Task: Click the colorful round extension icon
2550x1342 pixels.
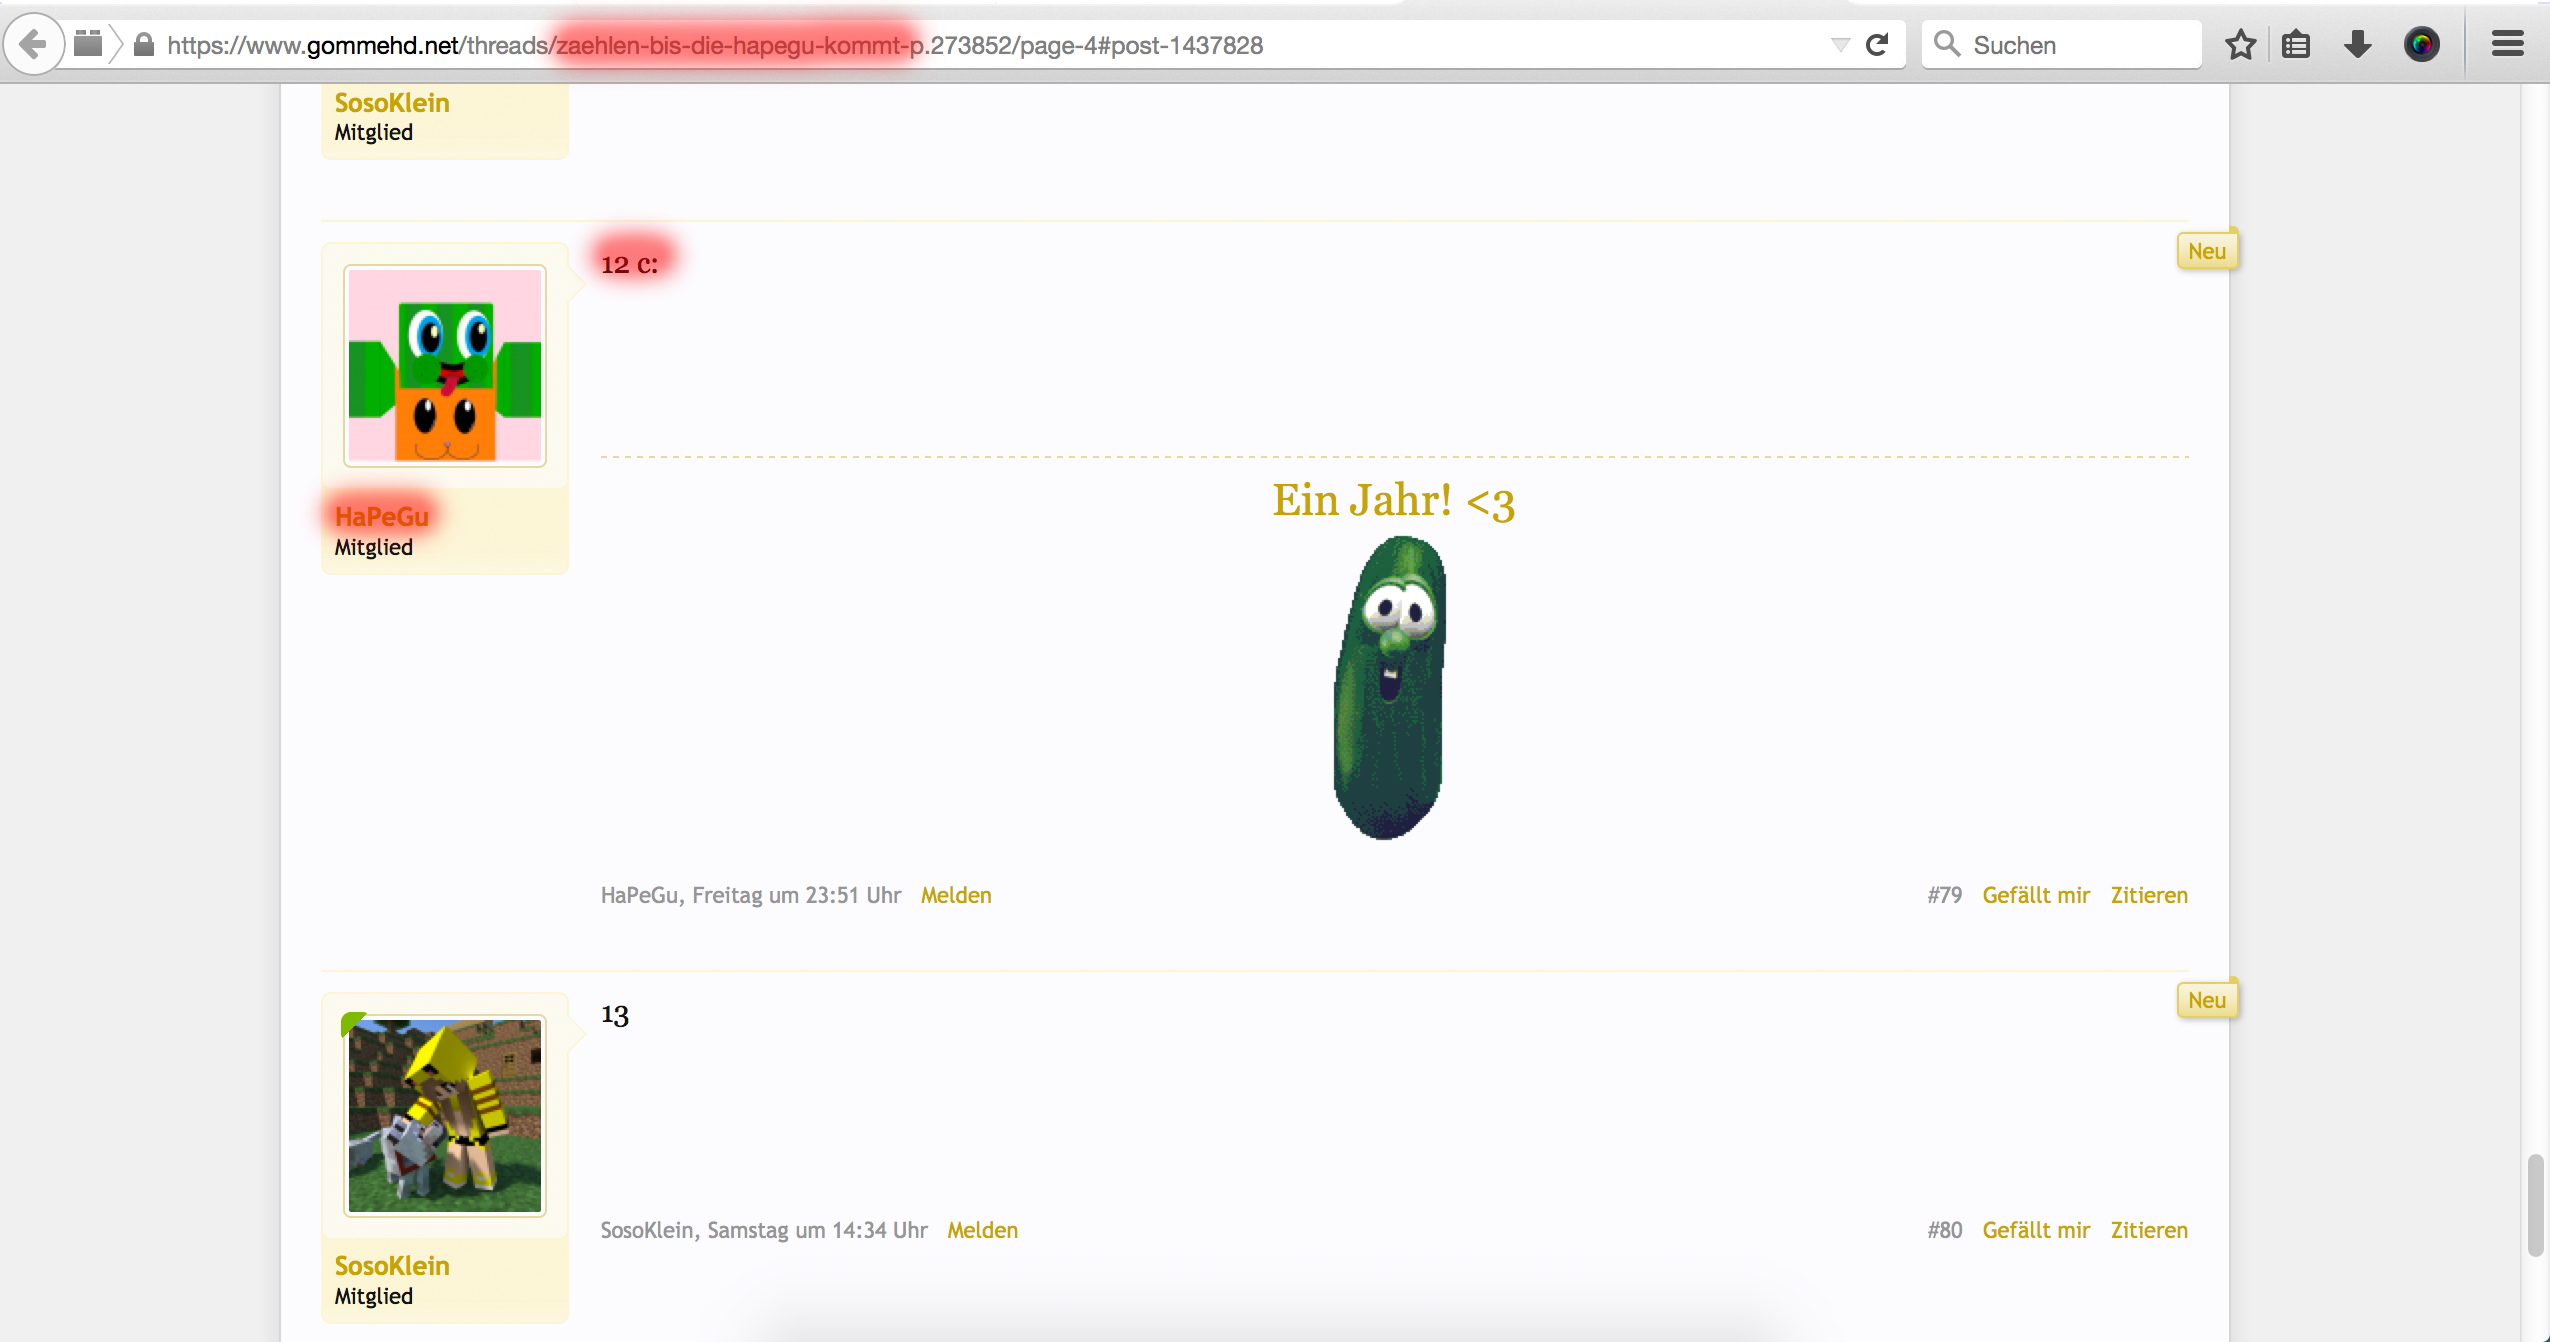Action: coord(2421,45)
